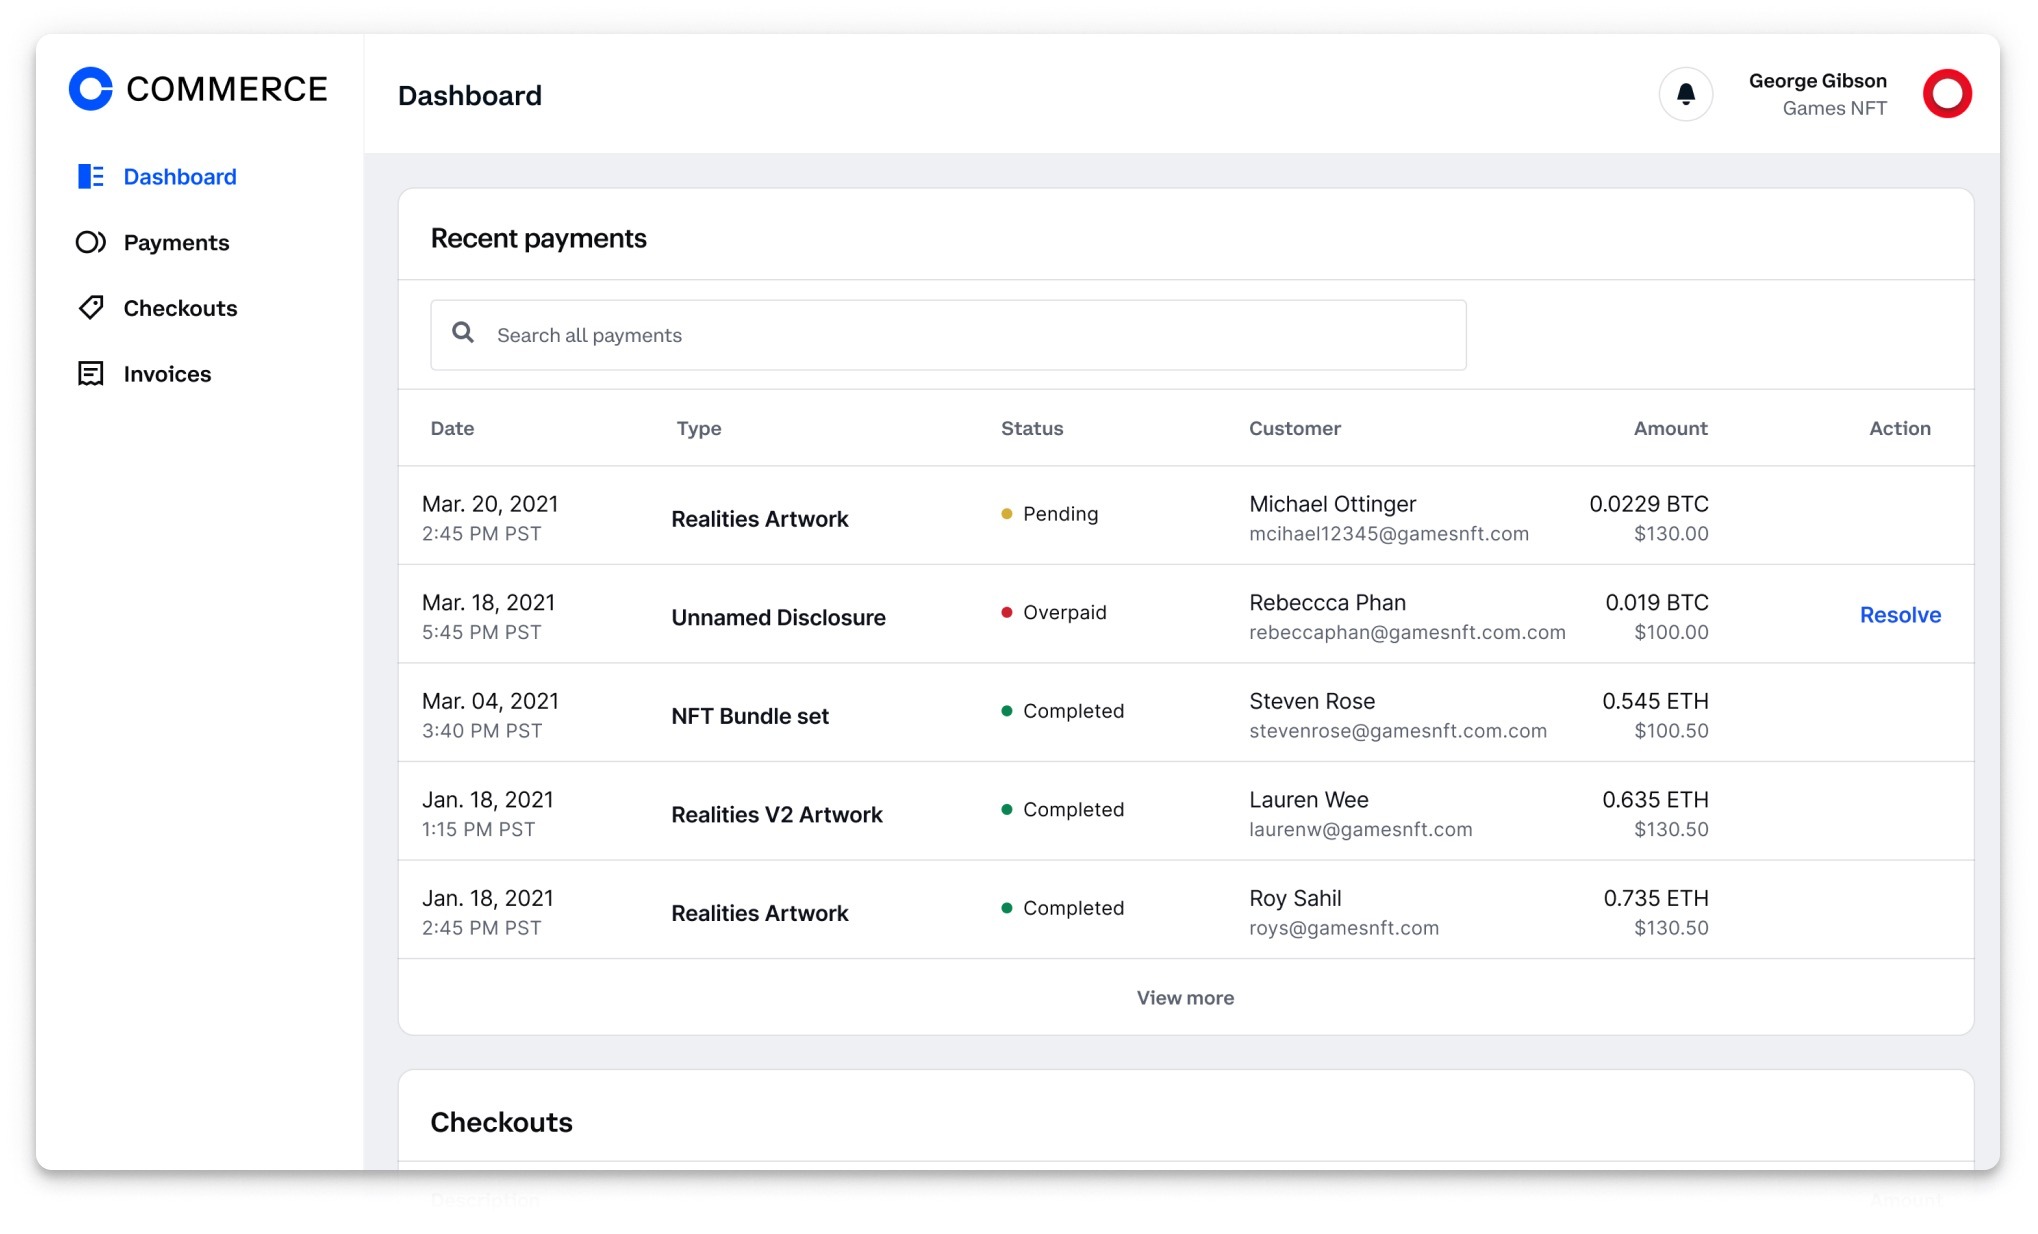Open Invoices via its document icon
This screenshot has width=2038, height=1234.
click(x=90, y=373)
